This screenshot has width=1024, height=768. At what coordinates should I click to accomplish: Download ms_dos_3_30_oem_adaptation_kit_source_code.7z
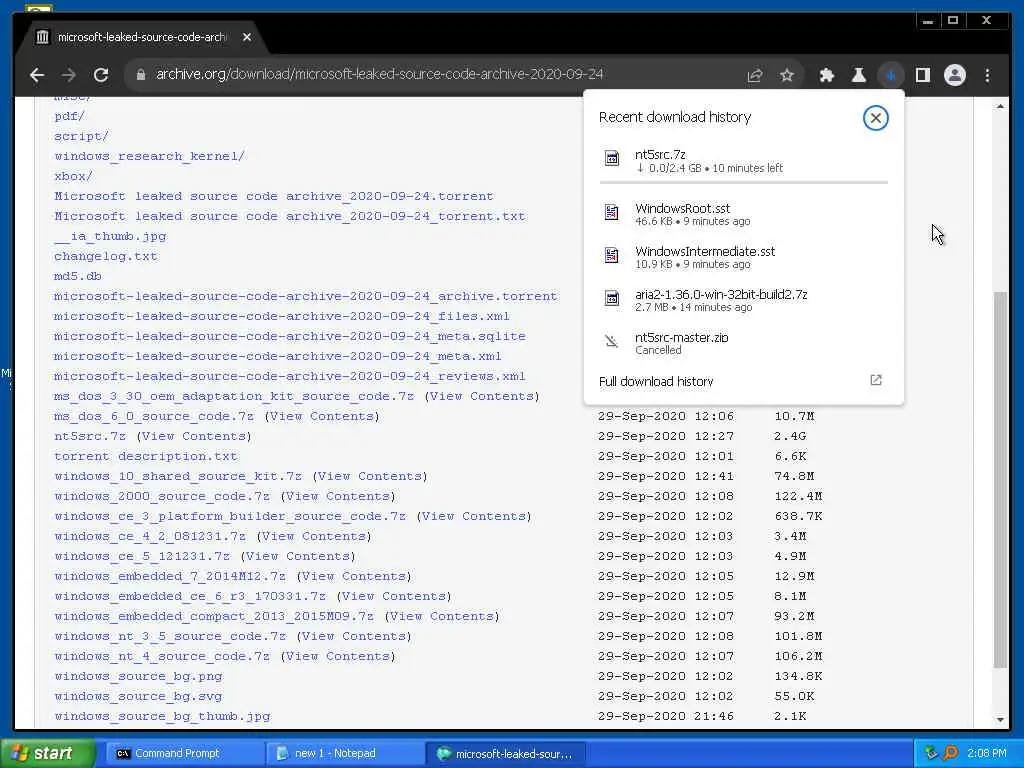point(234,396)
